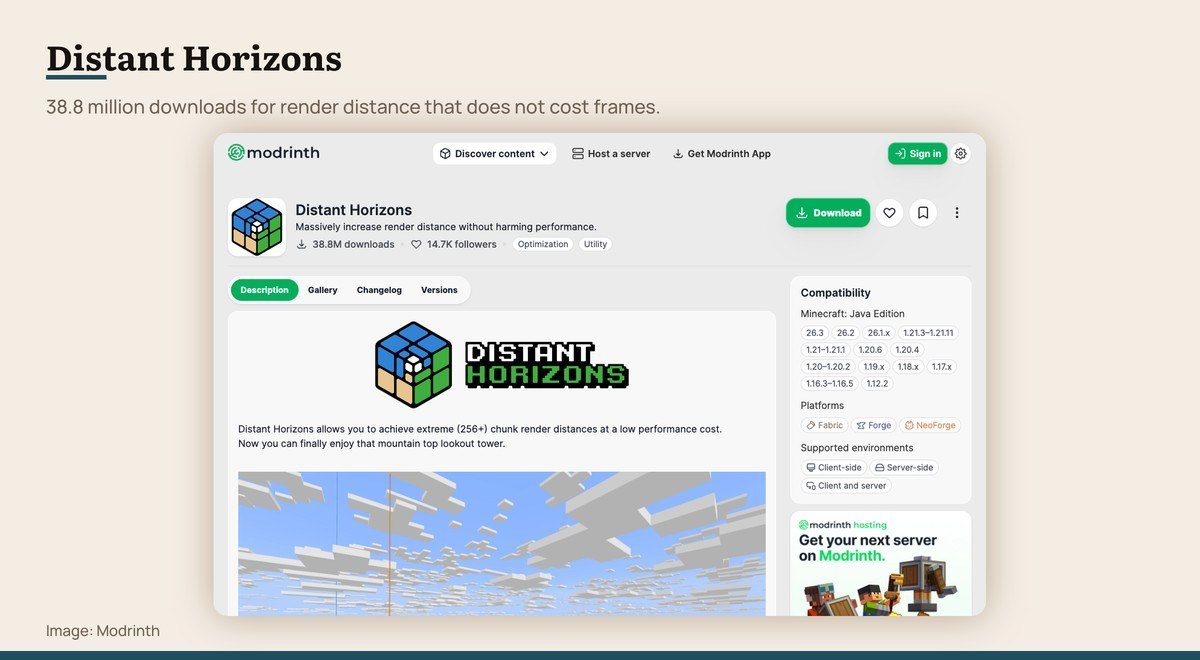Open Host a server link
1200x660 pixels.
pyautogui.click(x=611, y=154)
